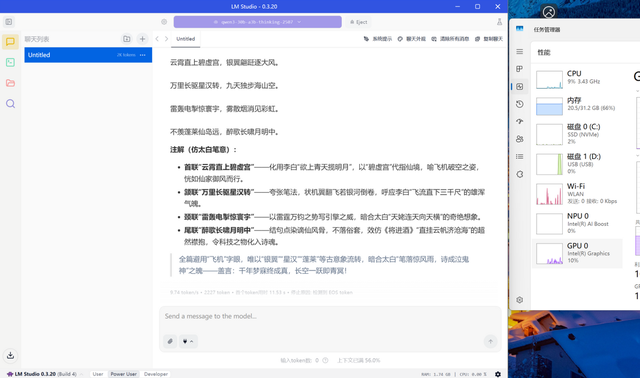Open the flask icon at top right
This screenshot has width=640, height=378.
click(499, 22)
